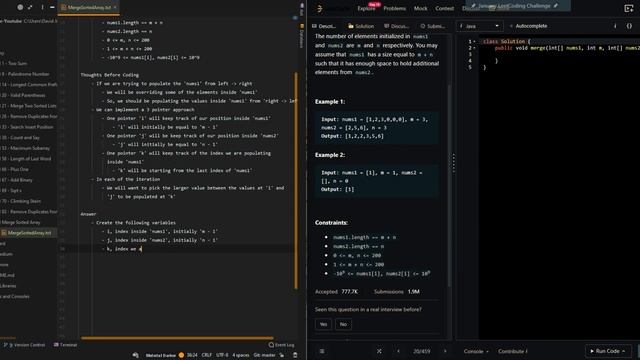The height and width of the screenshot is (360, 640).
Task: Open '1 - Two Sum' in project tree
Action: (15, 64)
